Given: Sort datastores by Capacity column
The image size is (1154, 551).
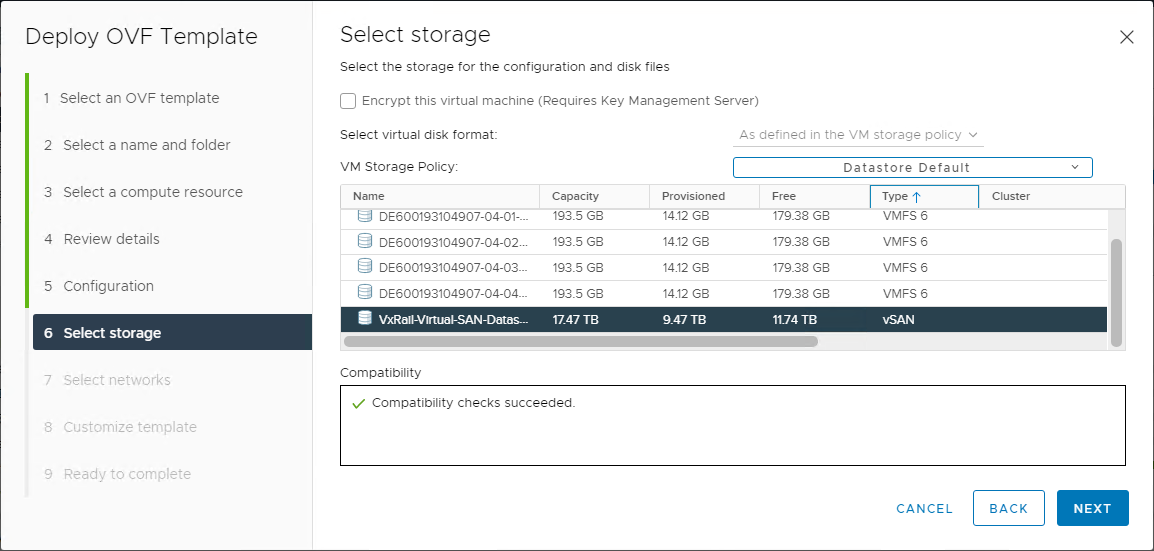Looking at the screenshot, I should click(x=594, y=196).
